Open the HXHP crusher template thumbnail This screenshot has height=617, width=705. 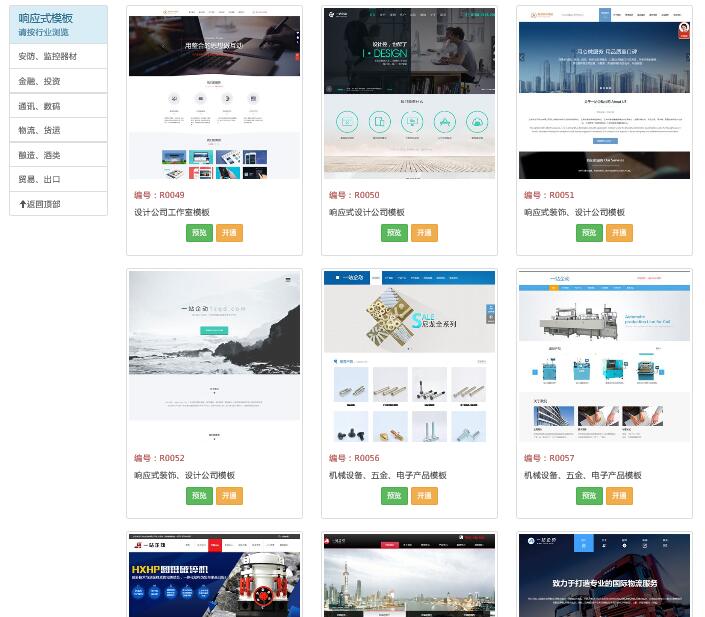214,575
